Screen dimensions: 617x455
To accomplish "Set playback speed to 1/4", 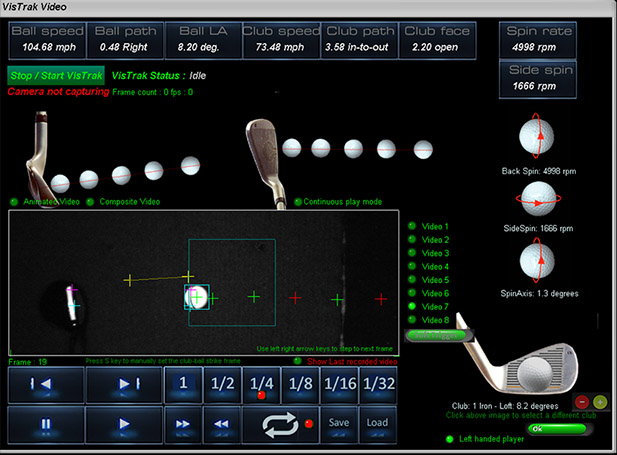I will (x=261, y=385).
